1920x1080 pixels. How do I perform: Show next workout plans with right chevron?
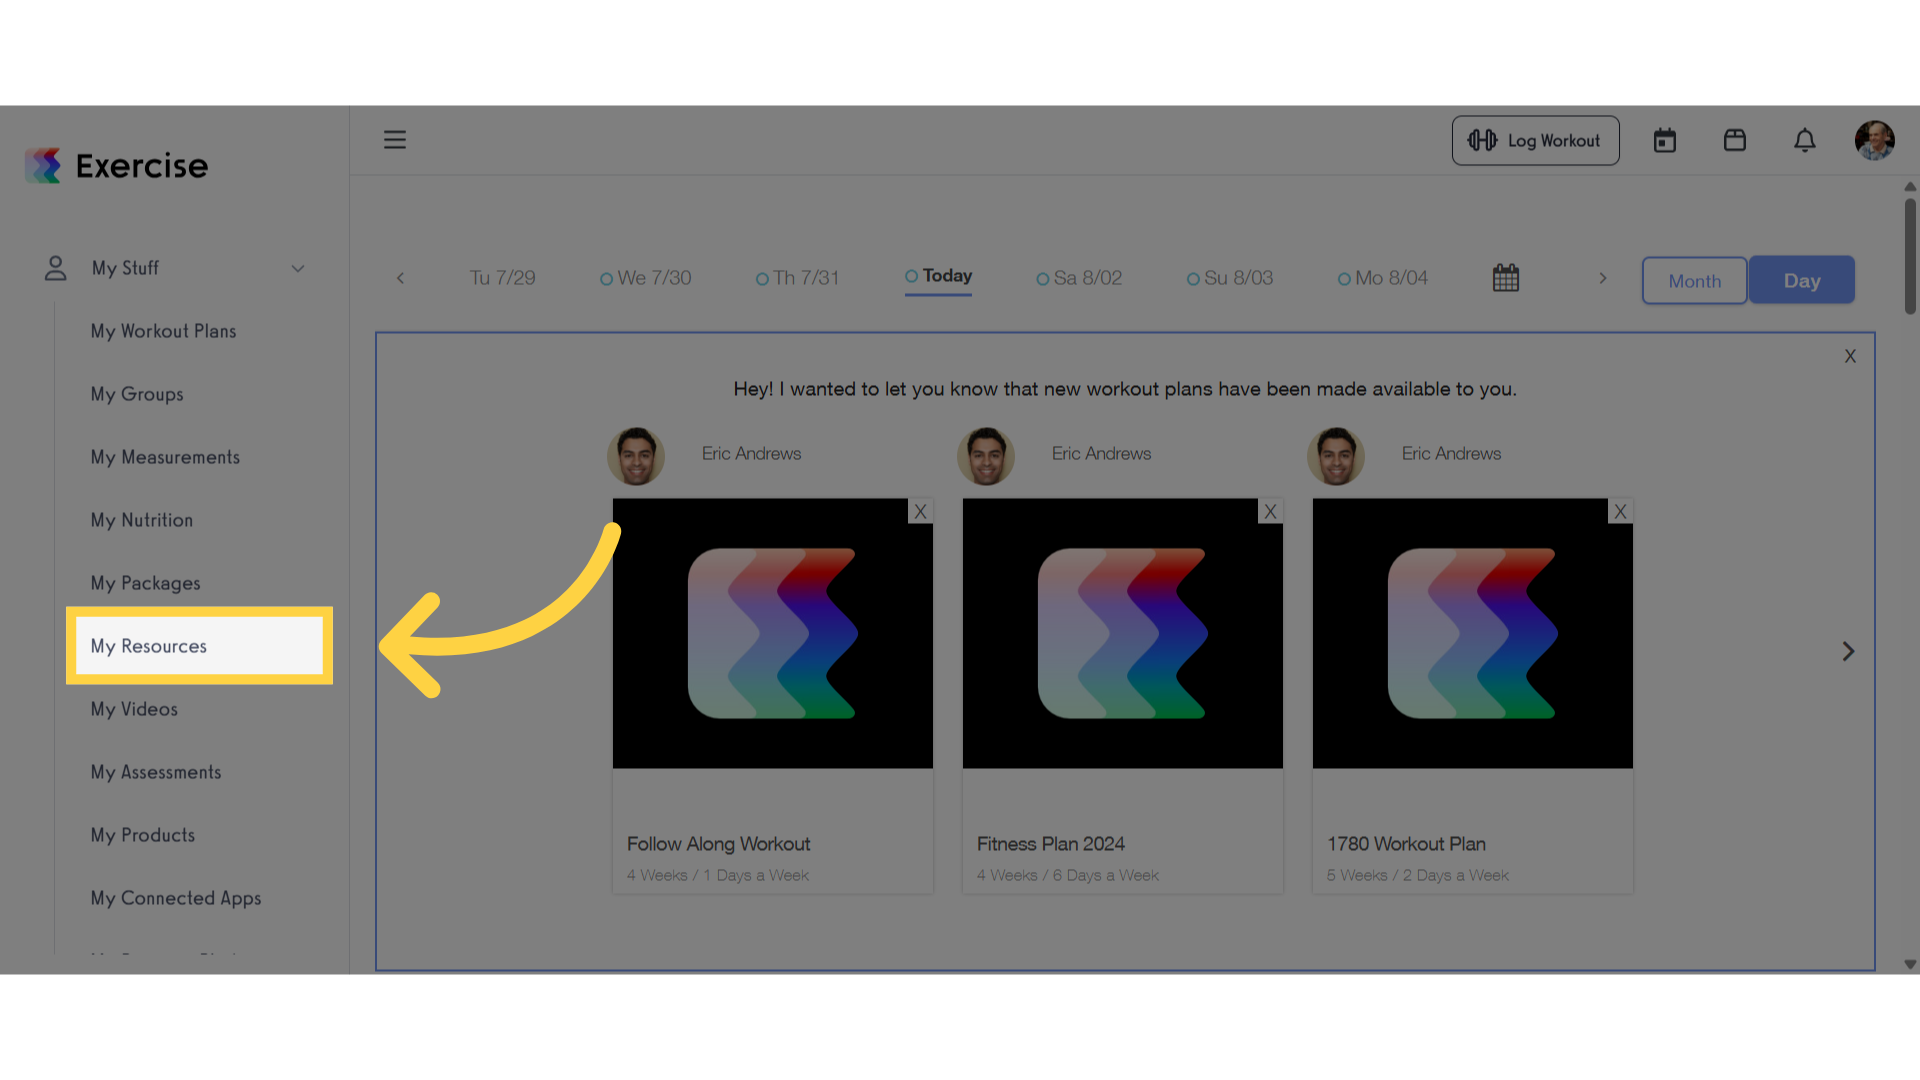click(1848, 651)
